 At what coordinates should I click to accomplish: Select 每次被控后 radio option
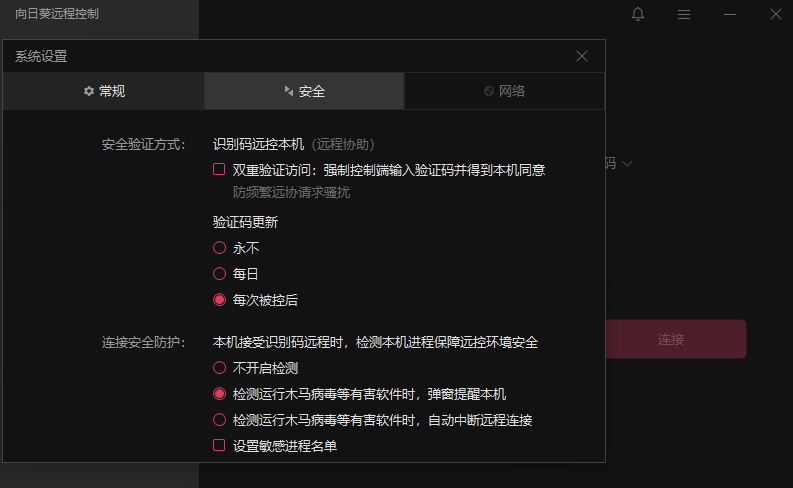pyautogui.click(x=219, y=300)
